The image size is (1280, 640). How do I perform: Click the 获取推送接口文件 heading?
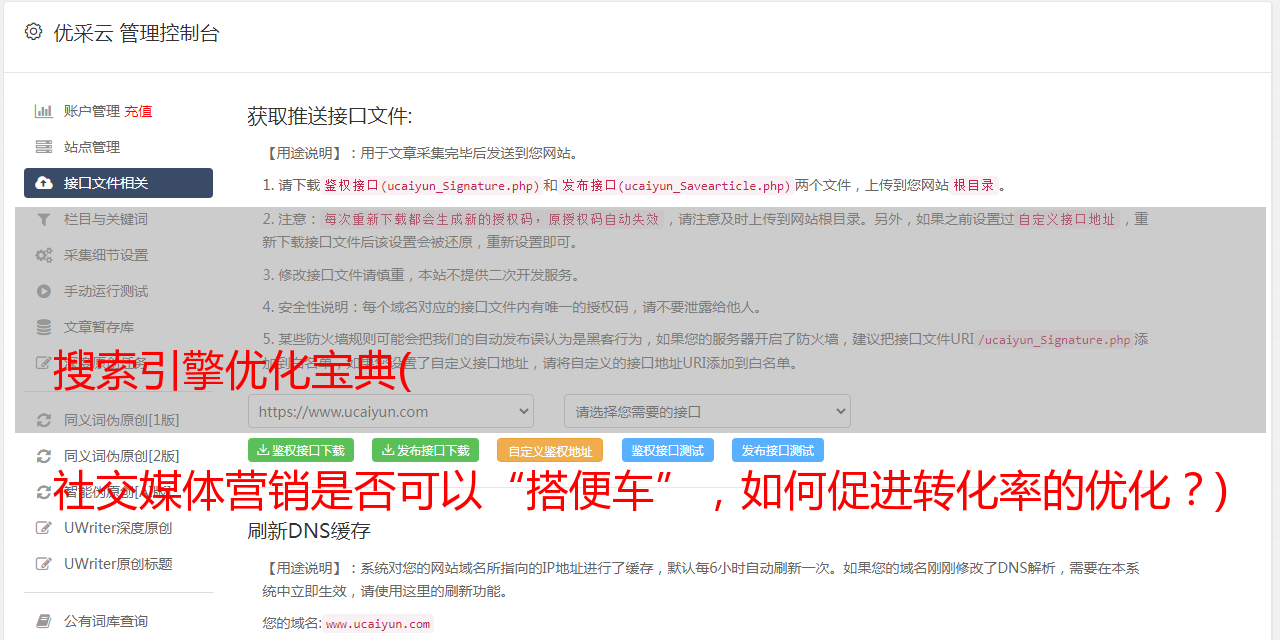pos(330,116)
